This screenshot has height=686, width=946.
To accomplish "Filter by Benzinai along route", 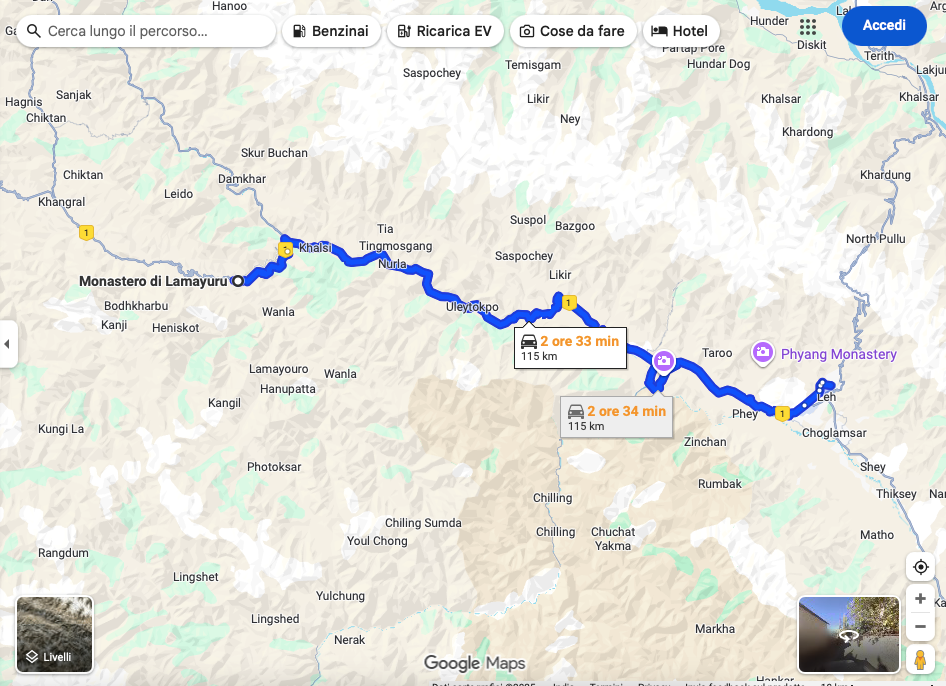I will (331, 31).
